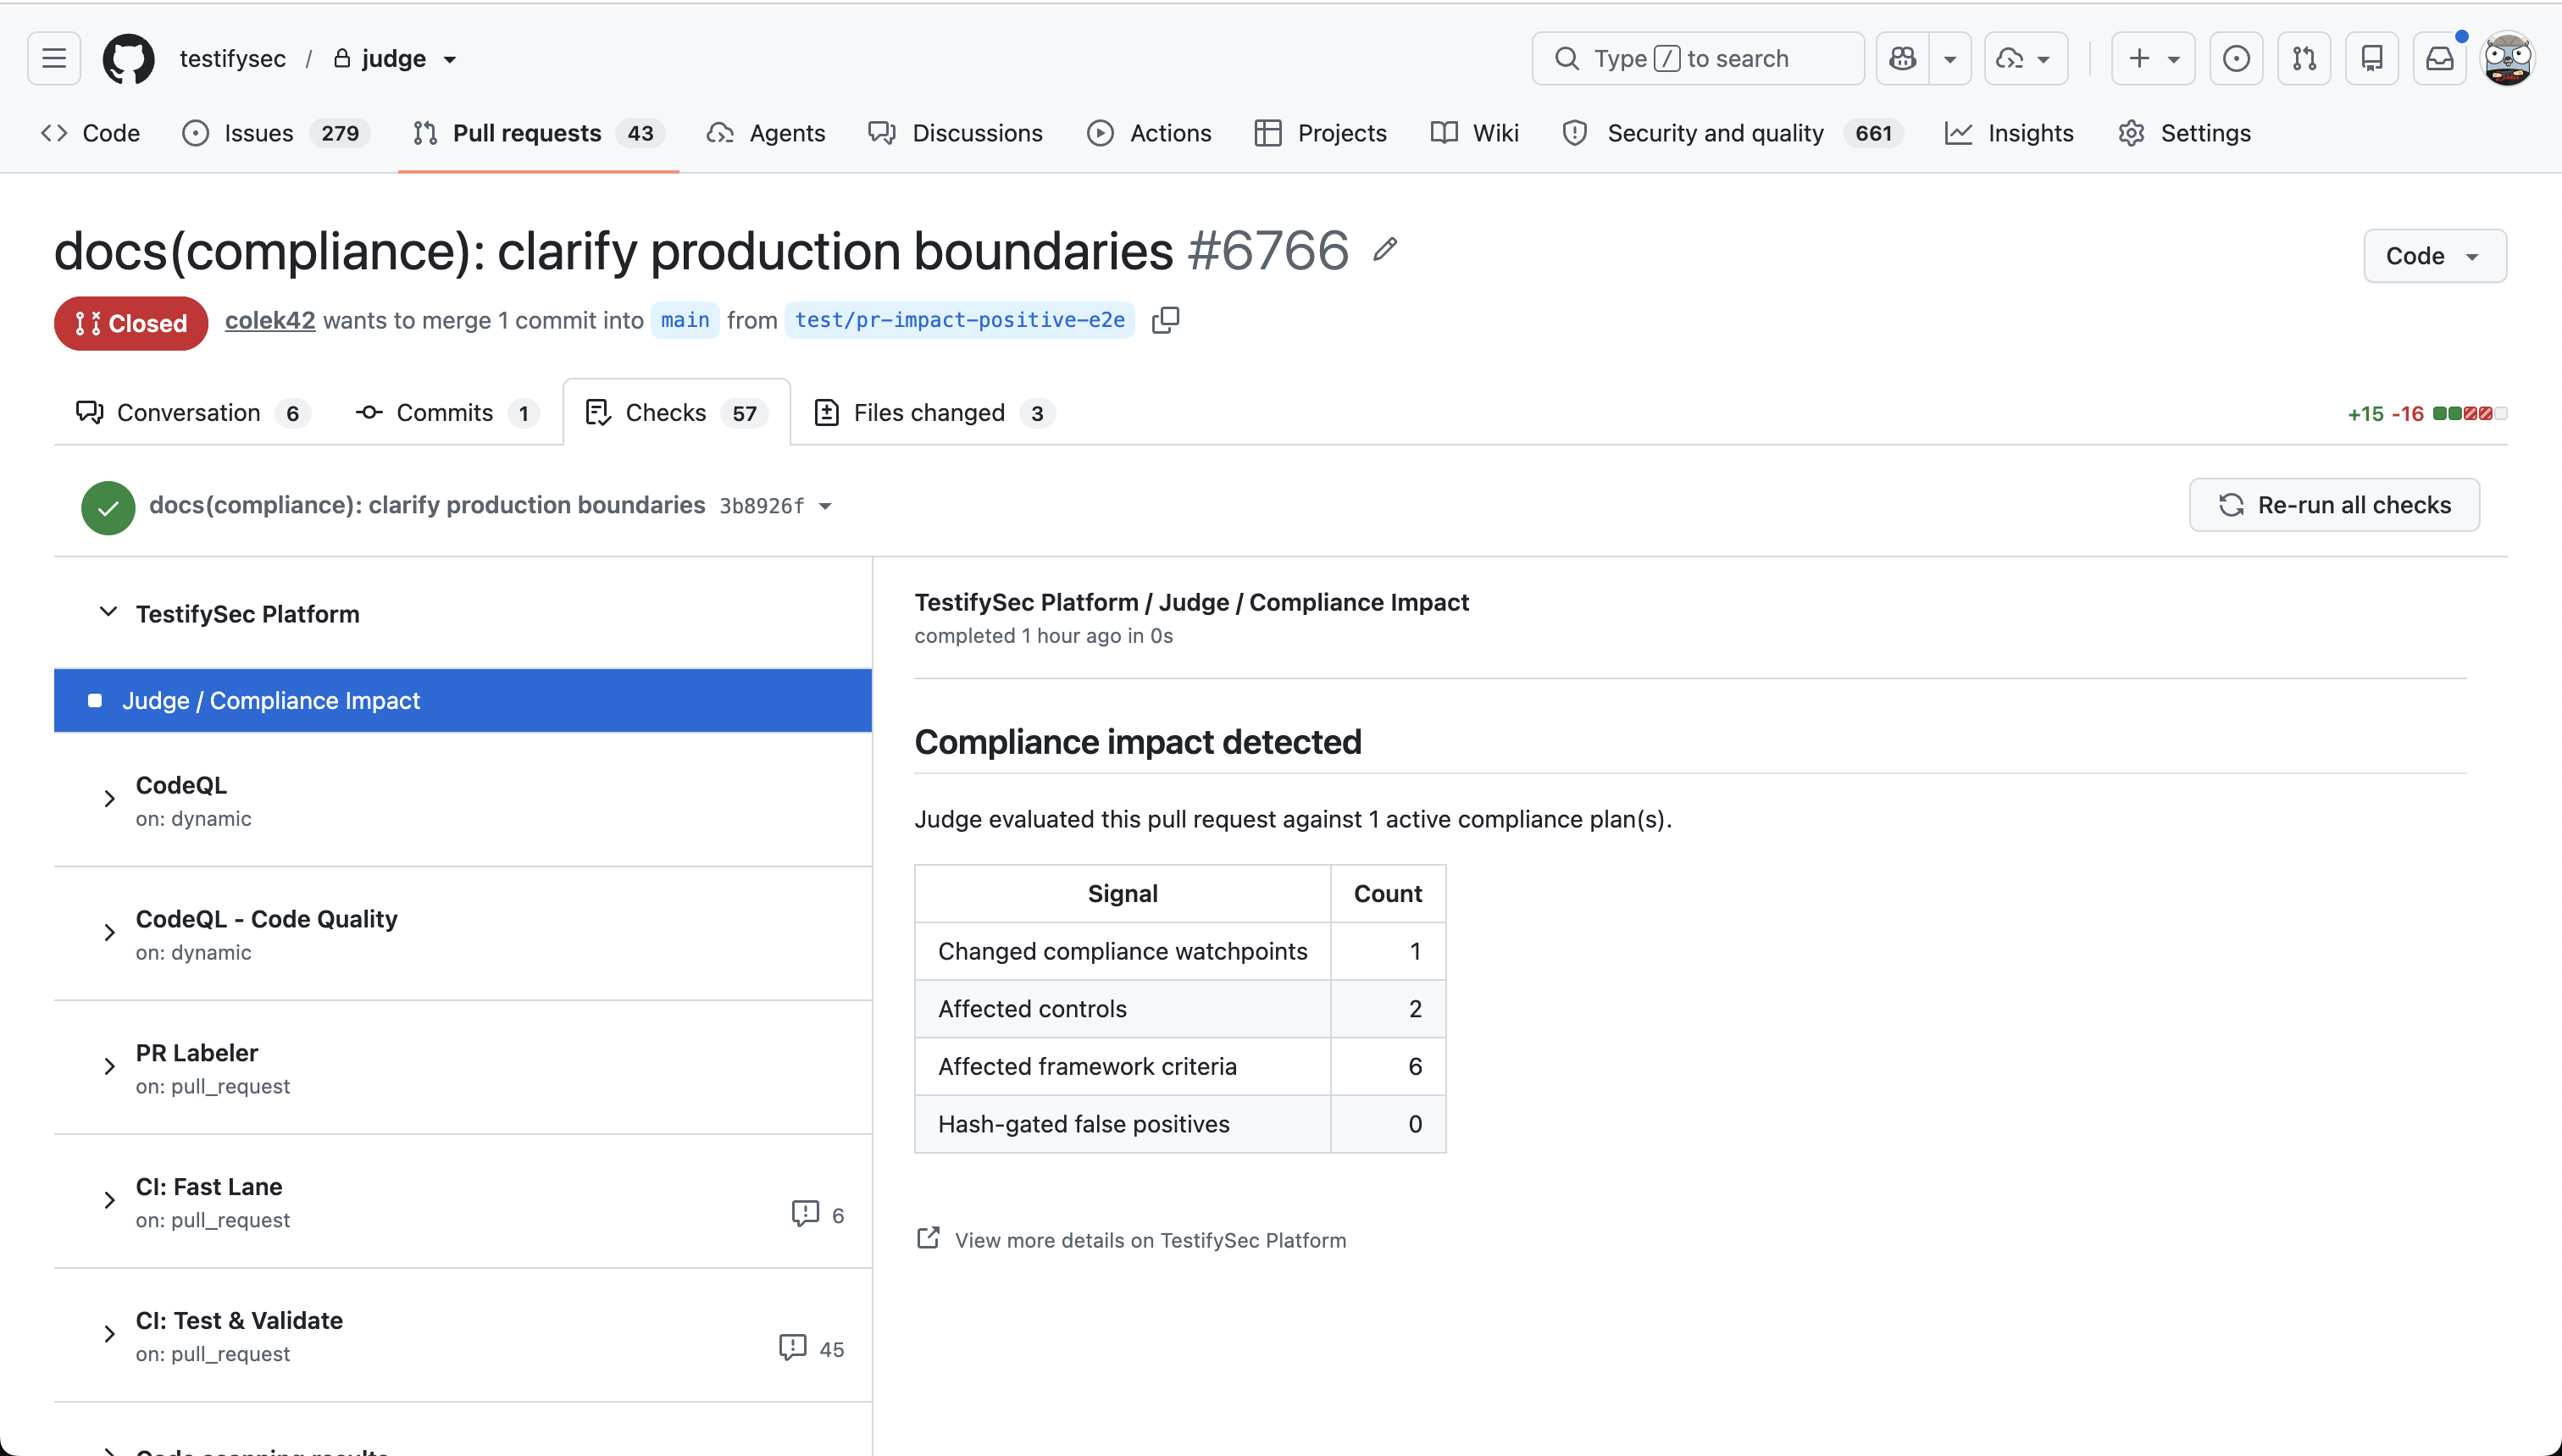Open CI: Test & Validate annotations count

[x=811, y=1348]
